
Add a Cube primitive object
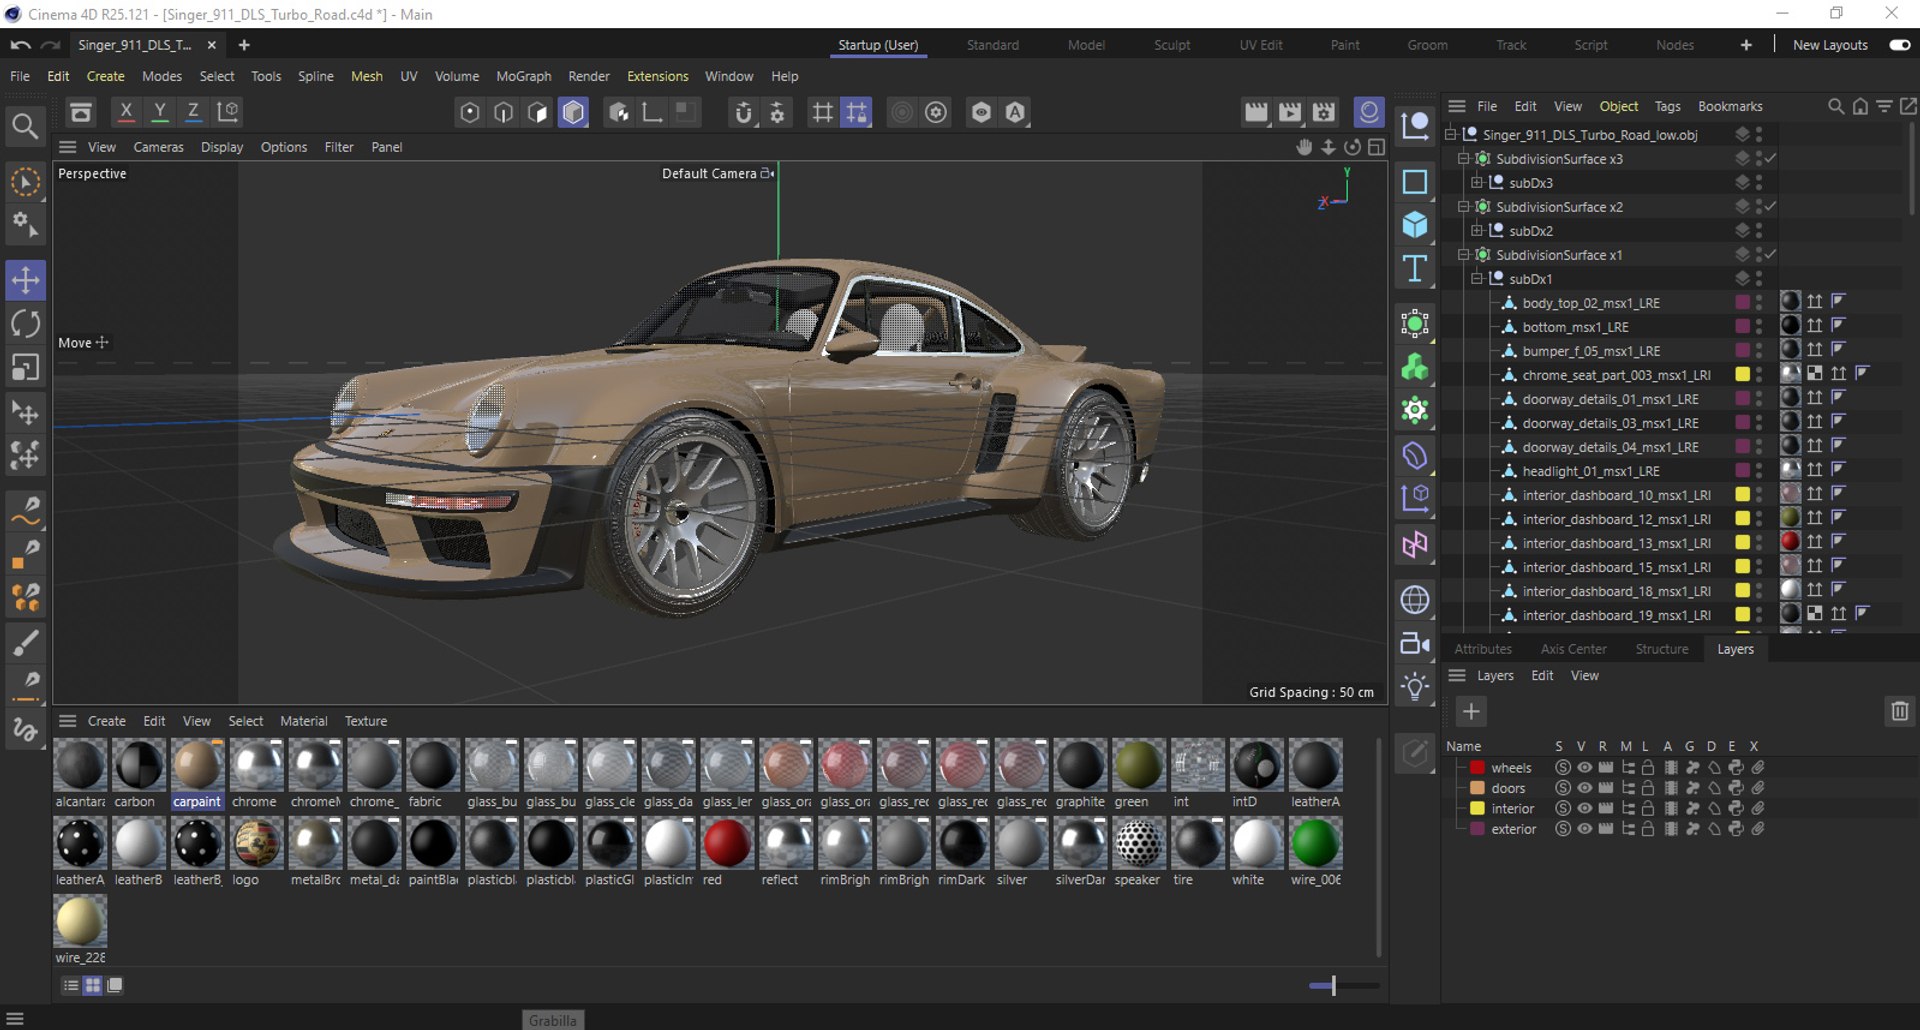1415,225
